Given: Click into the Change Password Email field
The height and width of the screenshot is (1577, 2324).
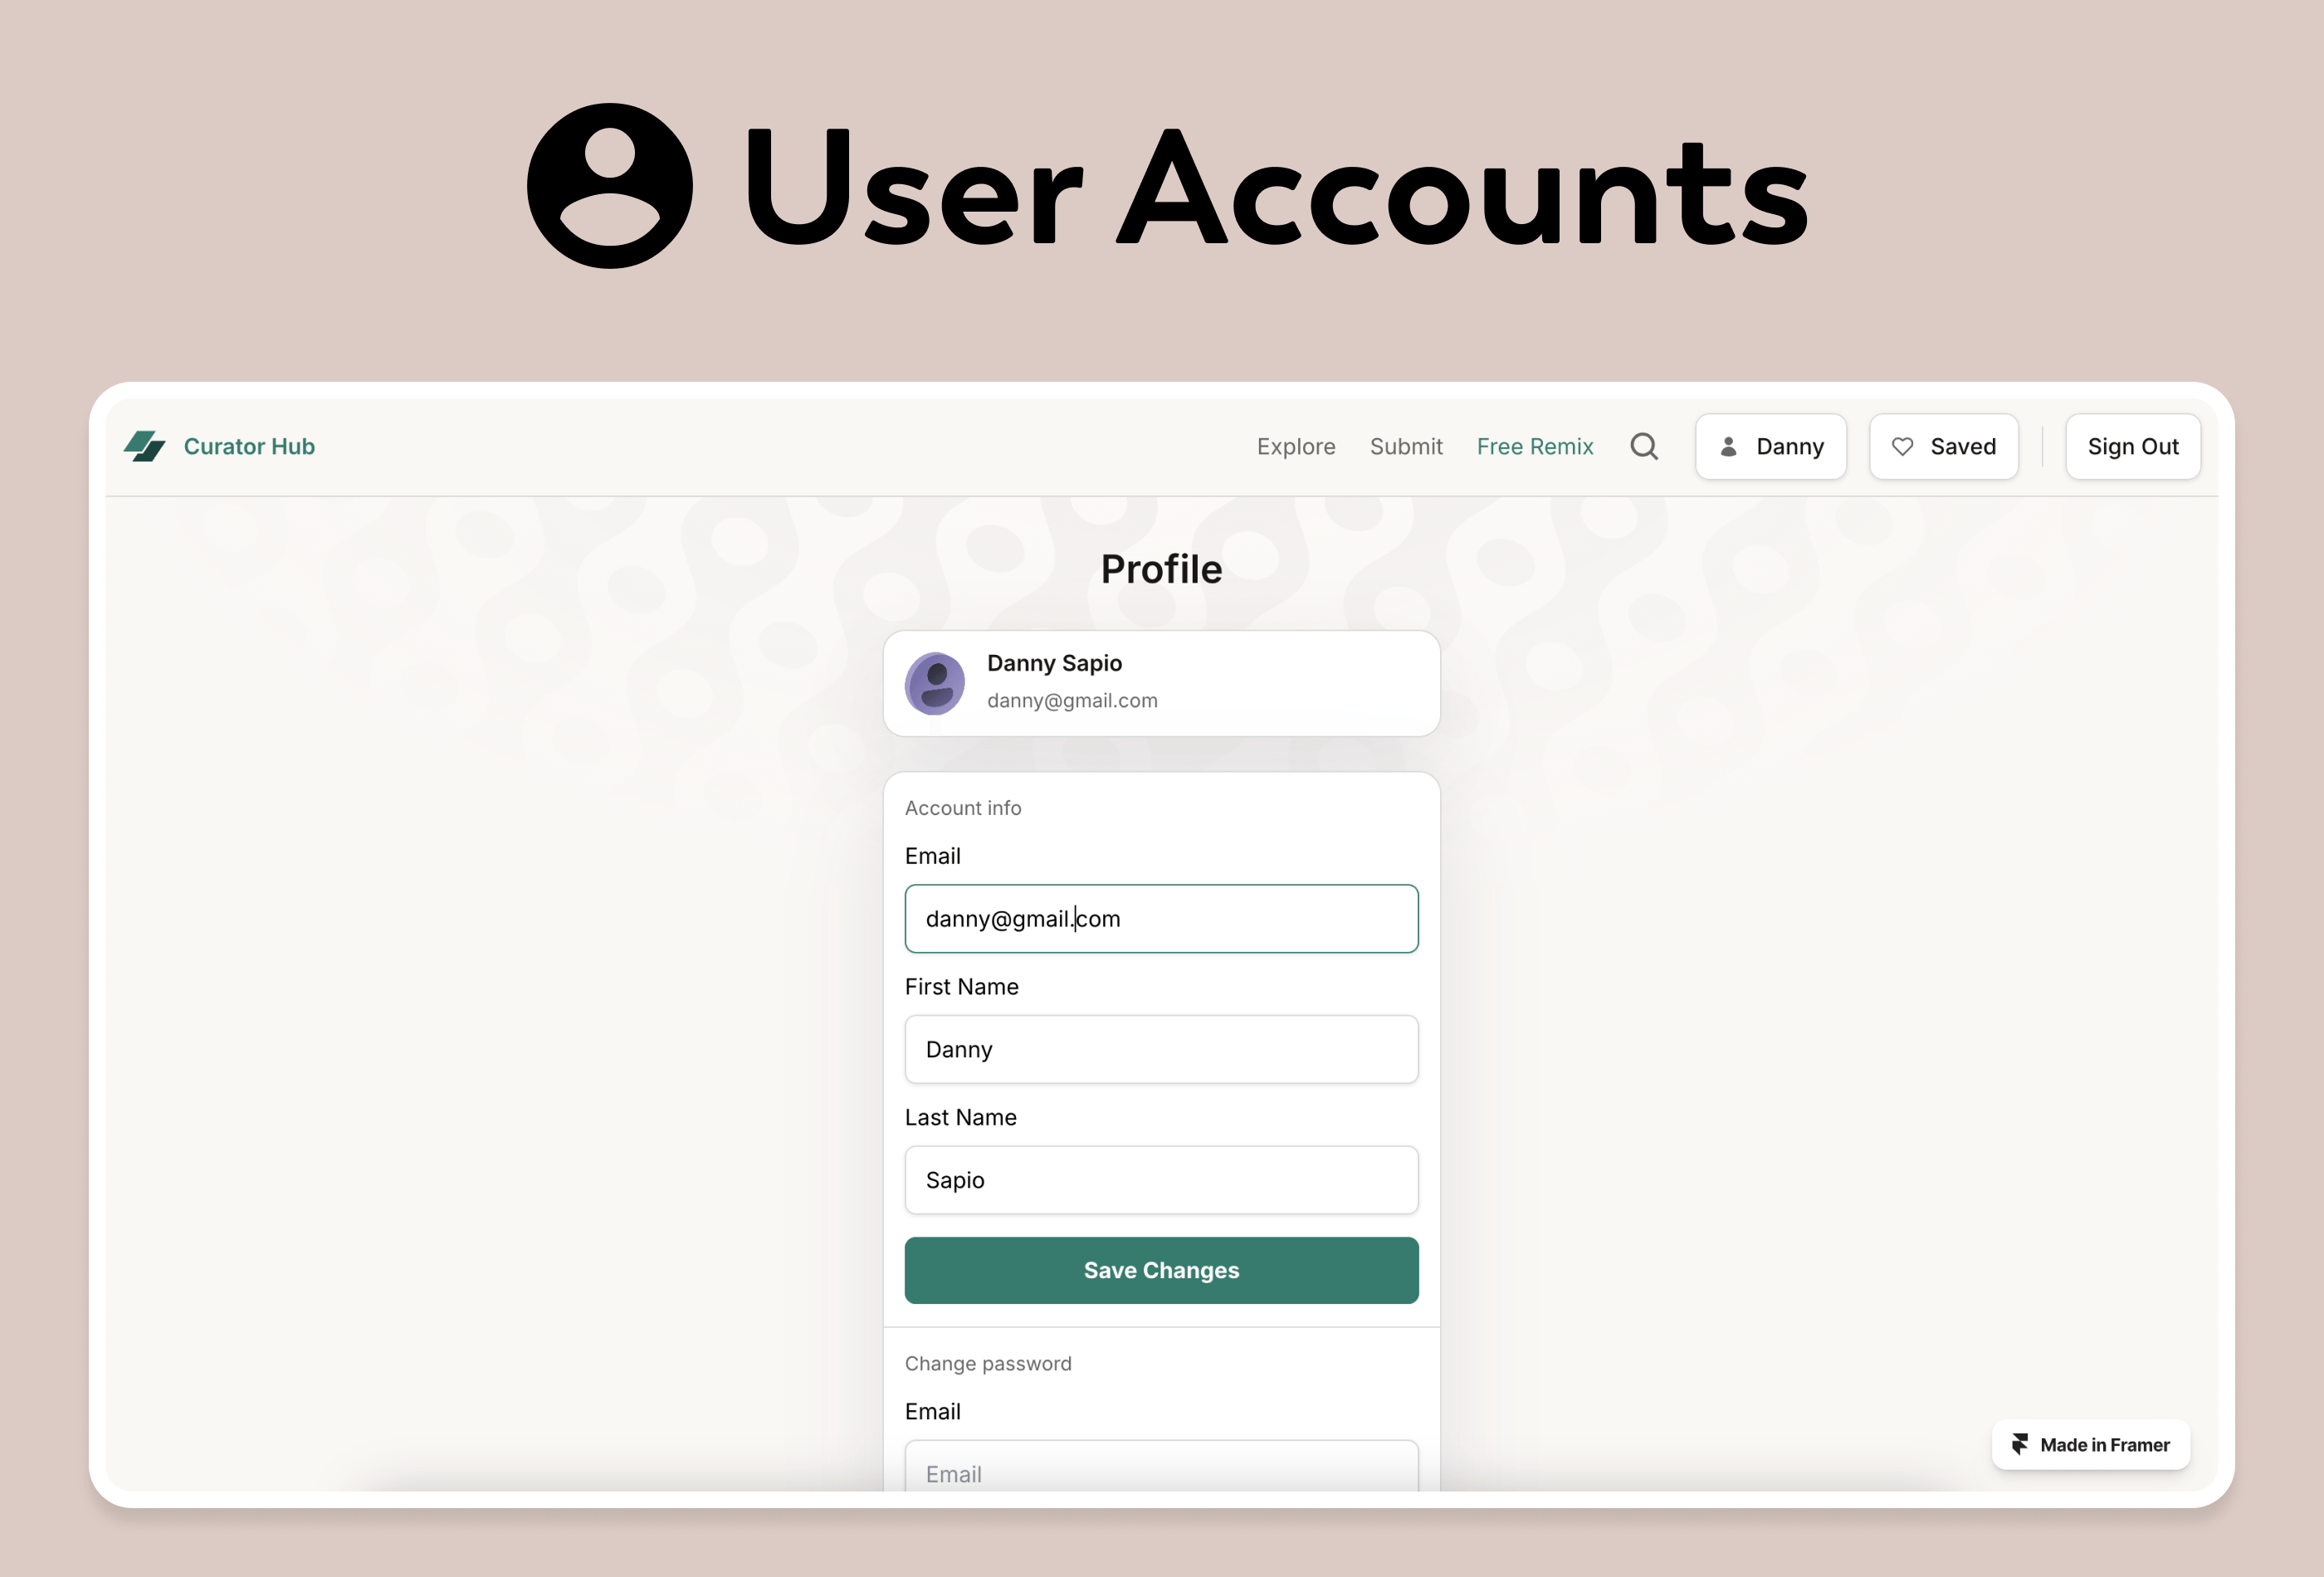Looking at the screenshot, I should [1161, 1473].
